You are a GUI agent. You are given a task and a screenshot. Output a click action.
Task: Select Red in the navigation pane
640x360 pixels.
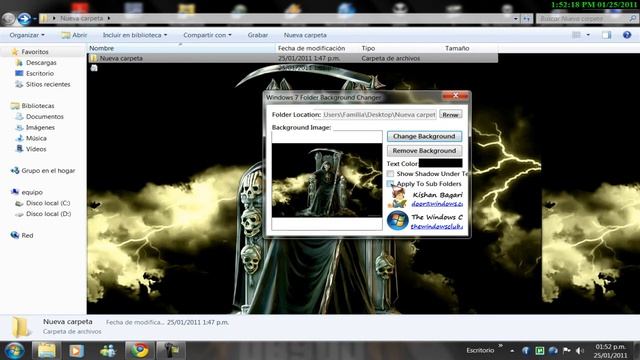(27, 236)
